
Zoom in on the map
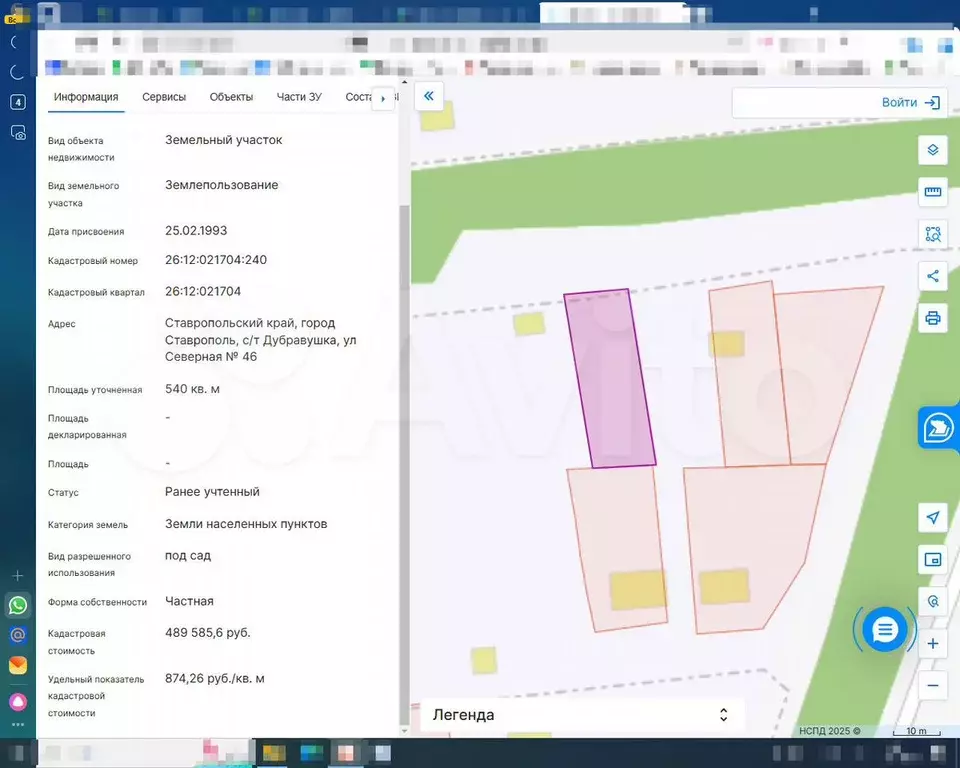932,644
